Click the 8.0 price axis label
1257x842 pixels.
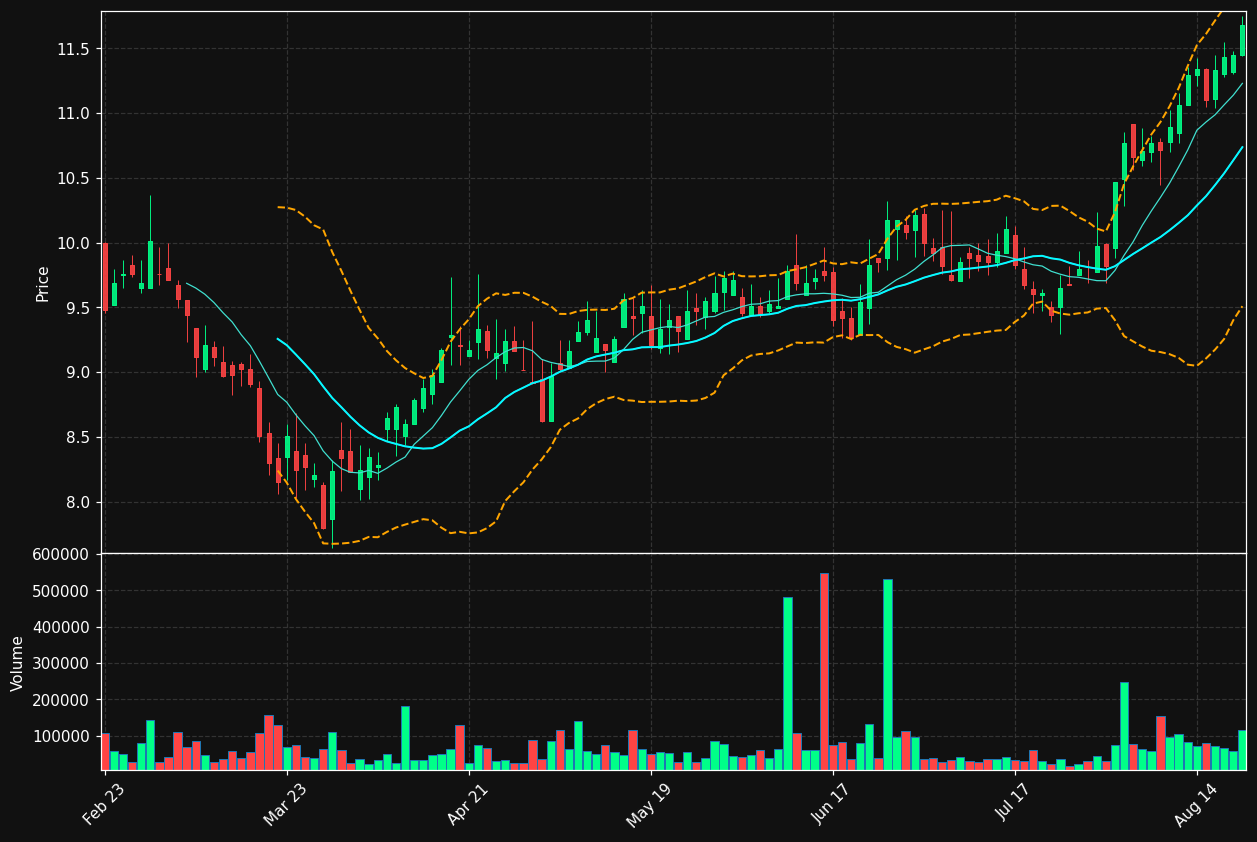click(x=76, y=502)
